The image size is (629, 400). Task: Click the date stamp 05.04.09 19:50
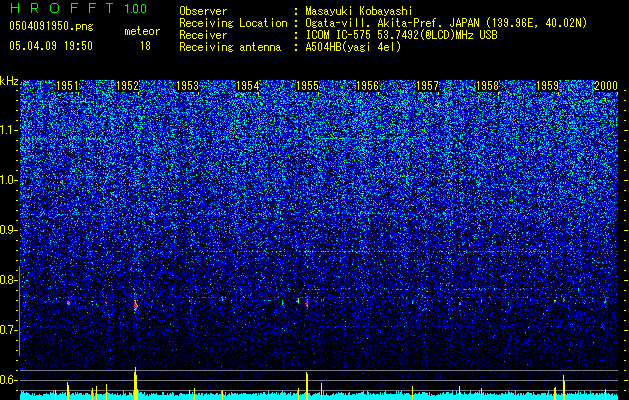[x=51, y=46]
